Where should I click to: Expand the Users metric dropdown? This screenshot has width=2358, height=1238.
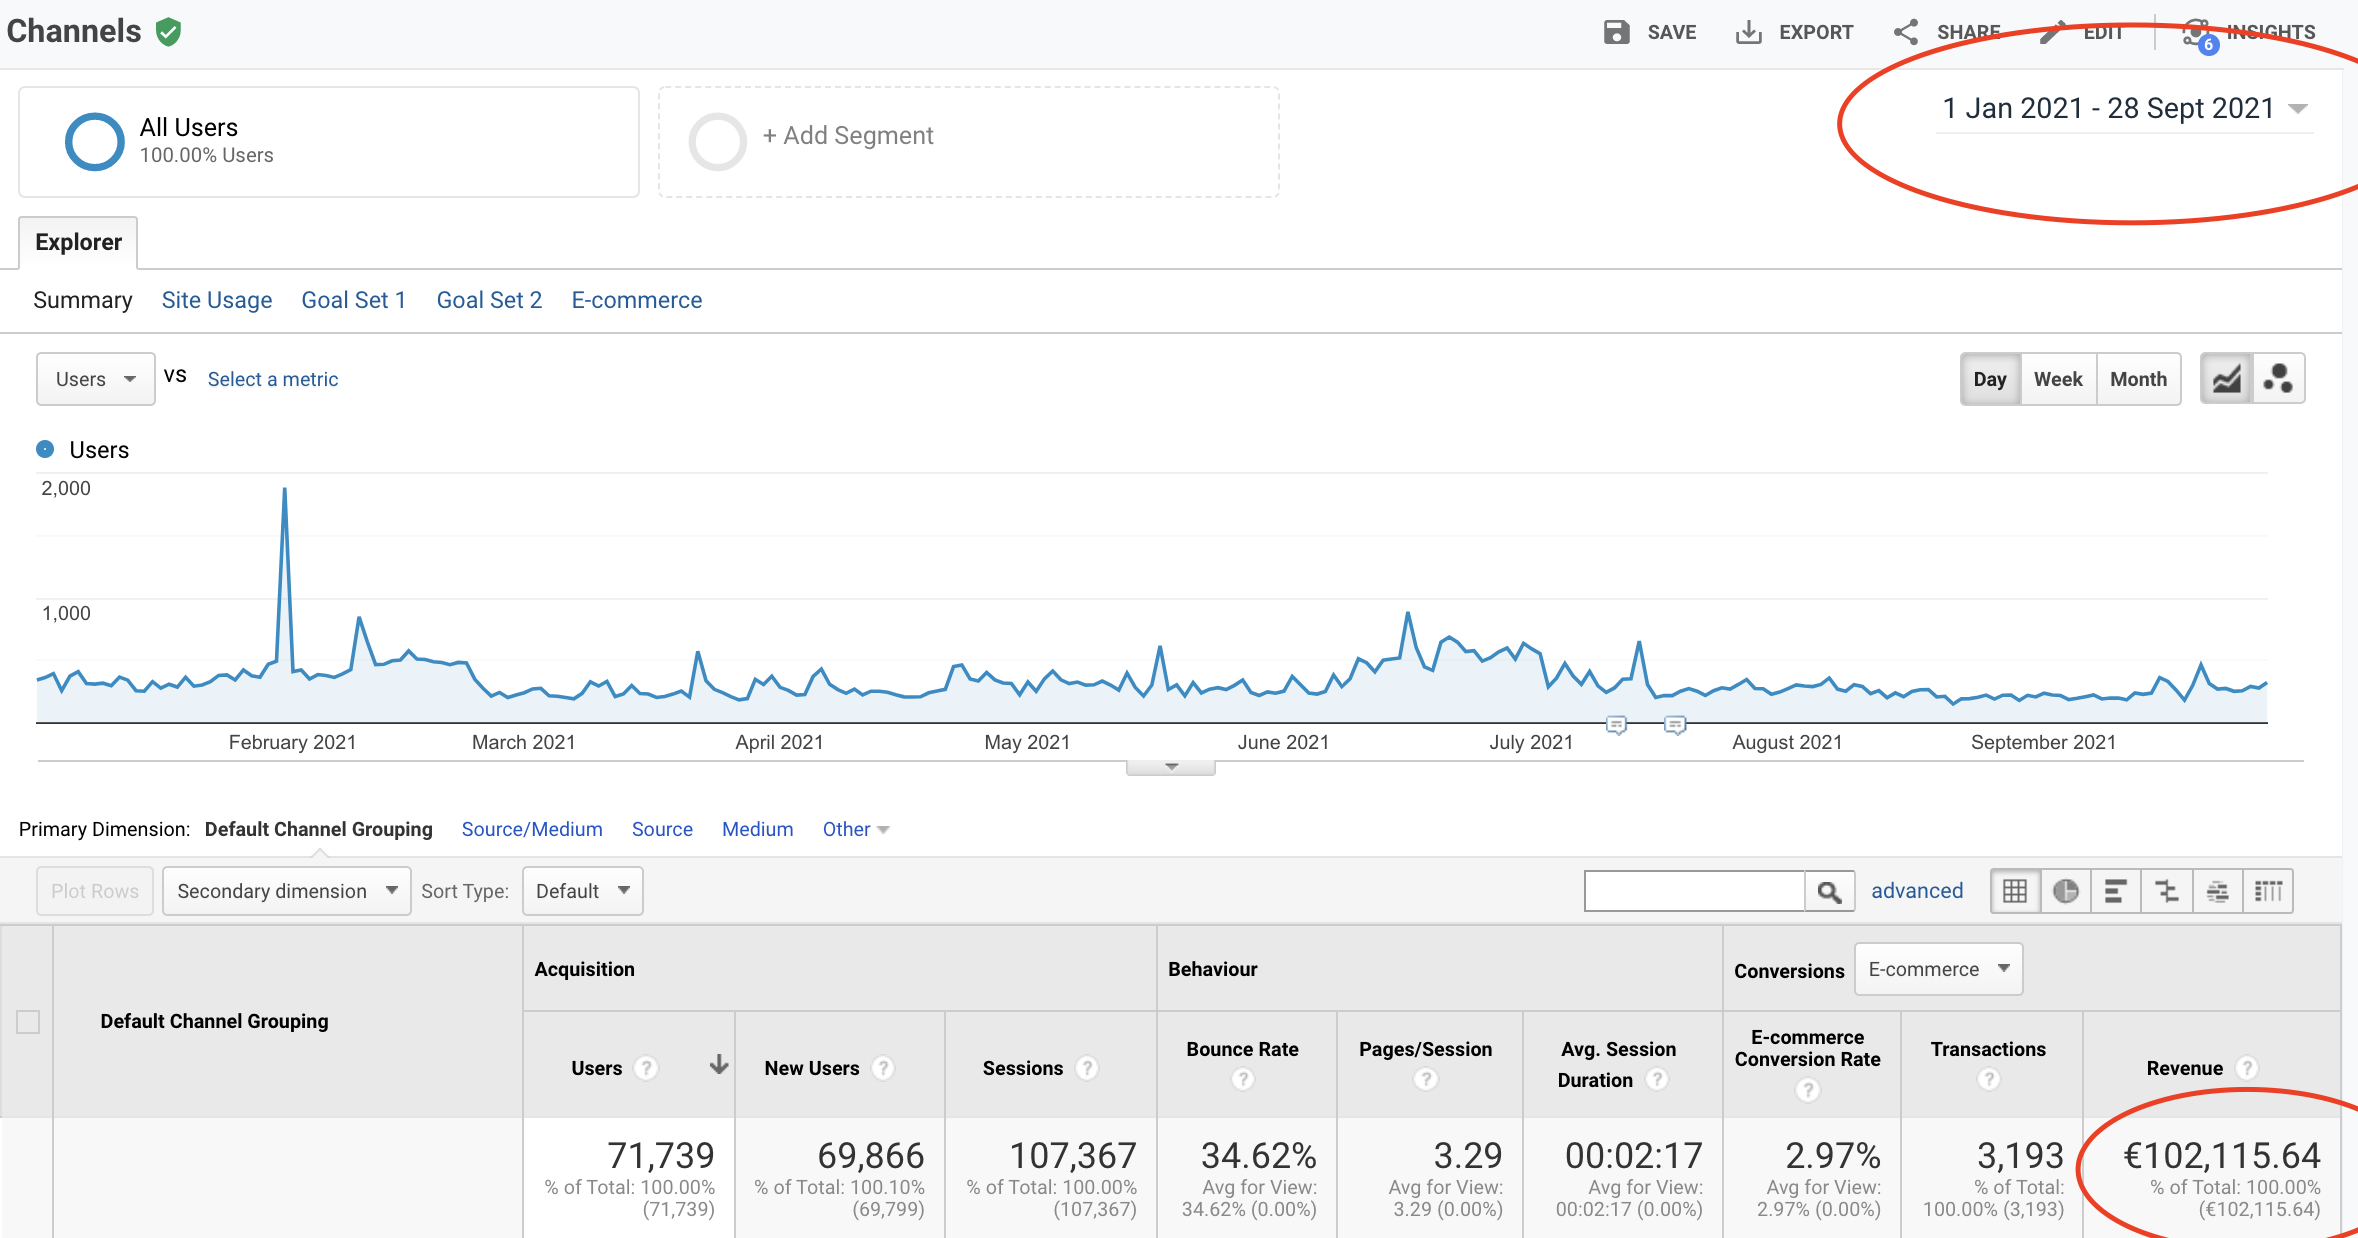pos(95,379)
